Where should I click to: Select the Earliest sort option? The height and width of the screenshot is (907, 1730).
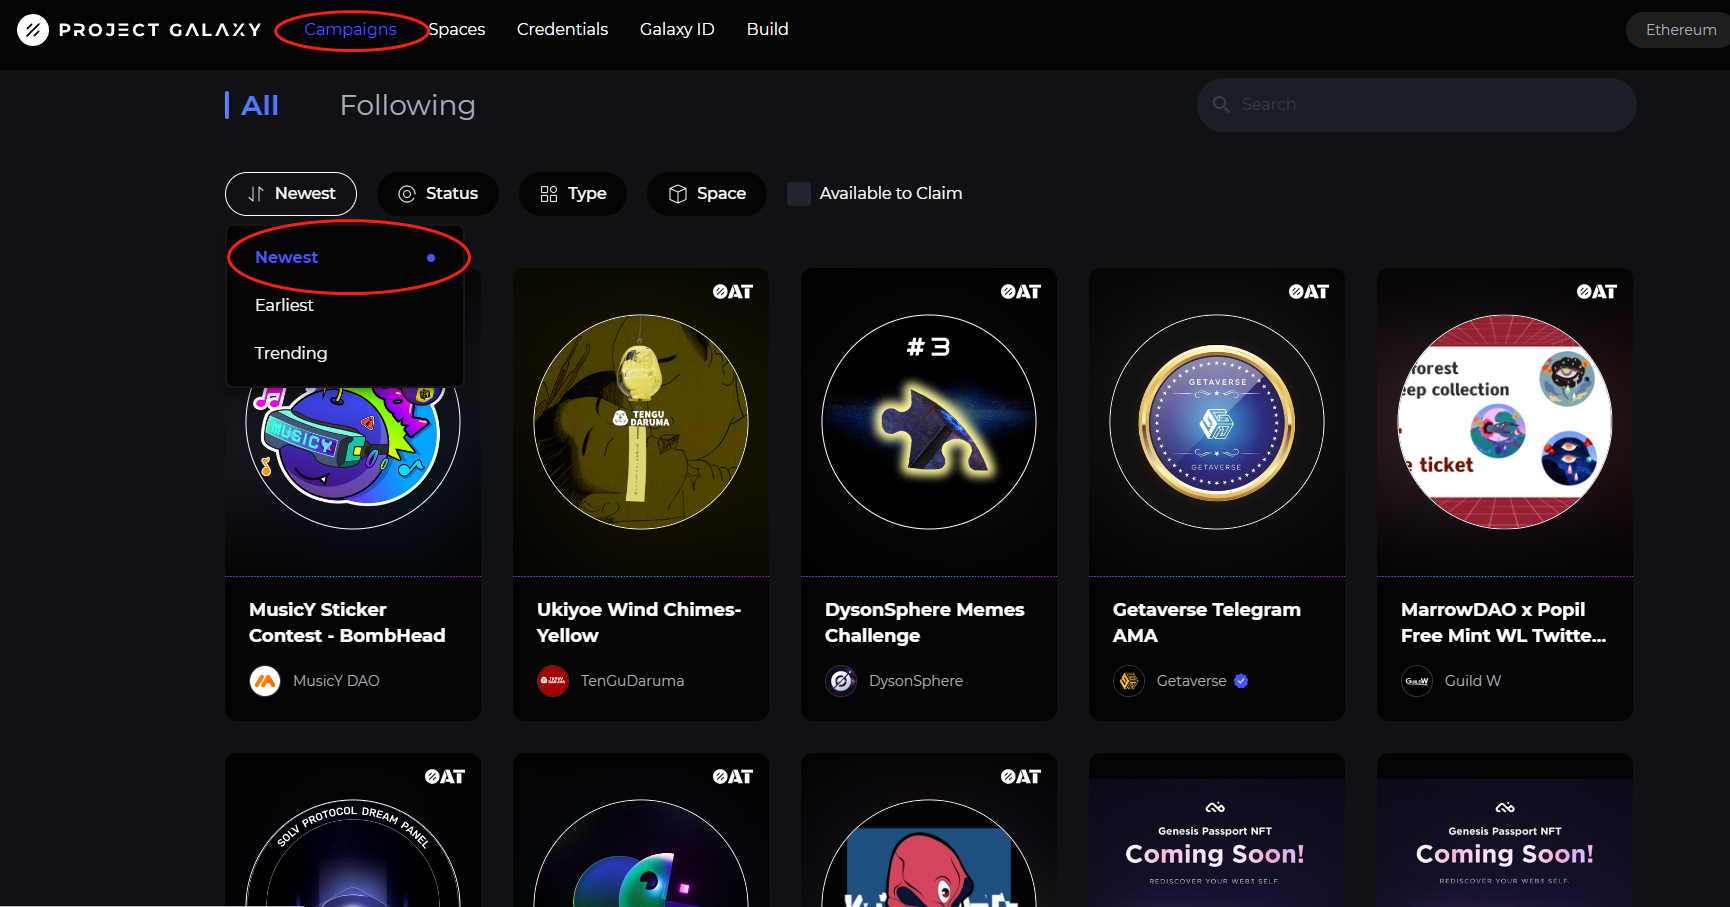284,305
